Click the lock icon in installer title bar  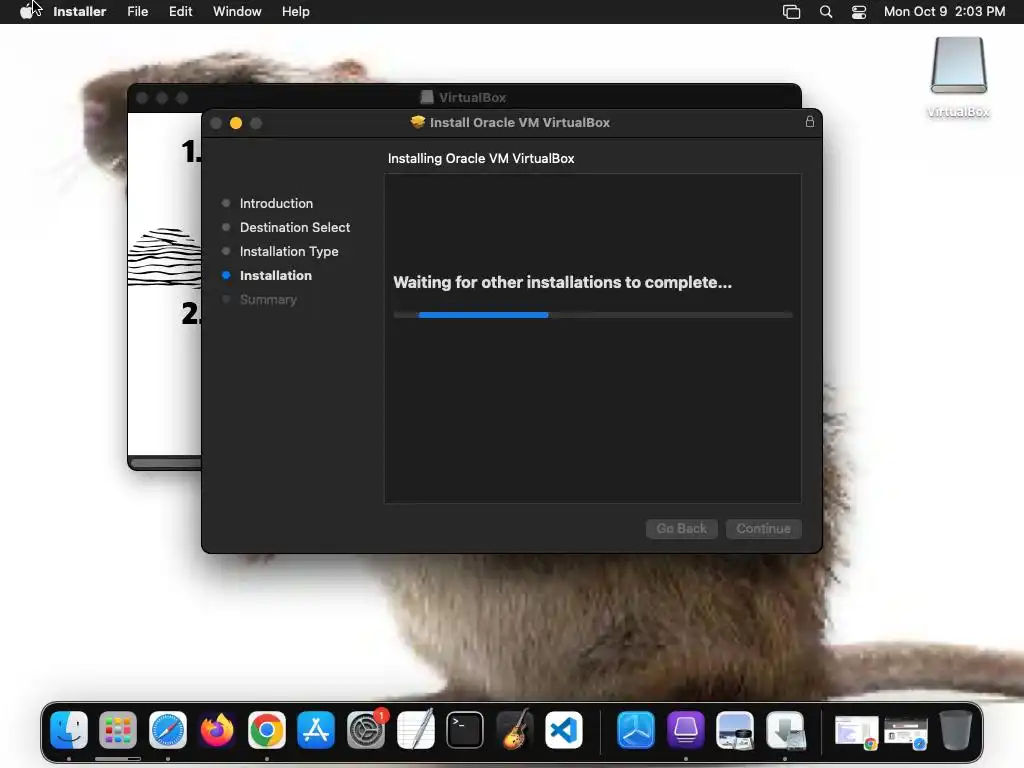(x=809, y=121)
